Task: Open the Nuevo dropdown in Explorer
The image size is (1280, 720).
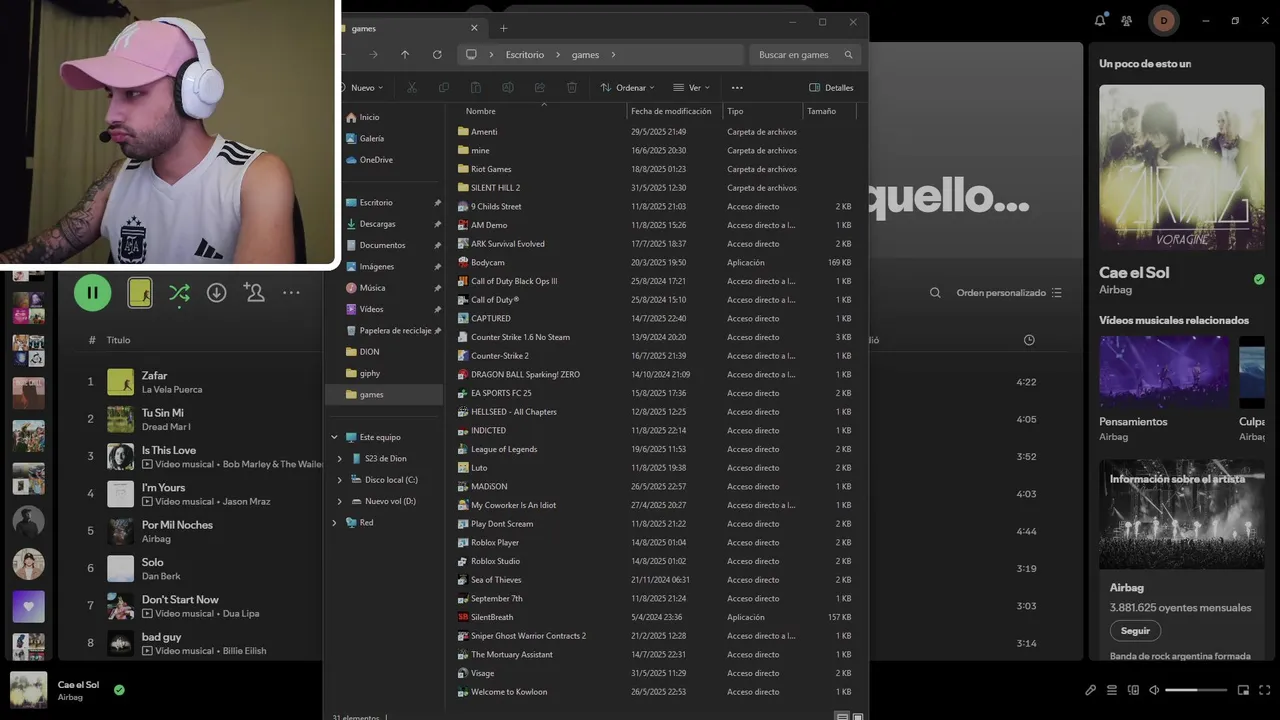Action: pos(362,88)
